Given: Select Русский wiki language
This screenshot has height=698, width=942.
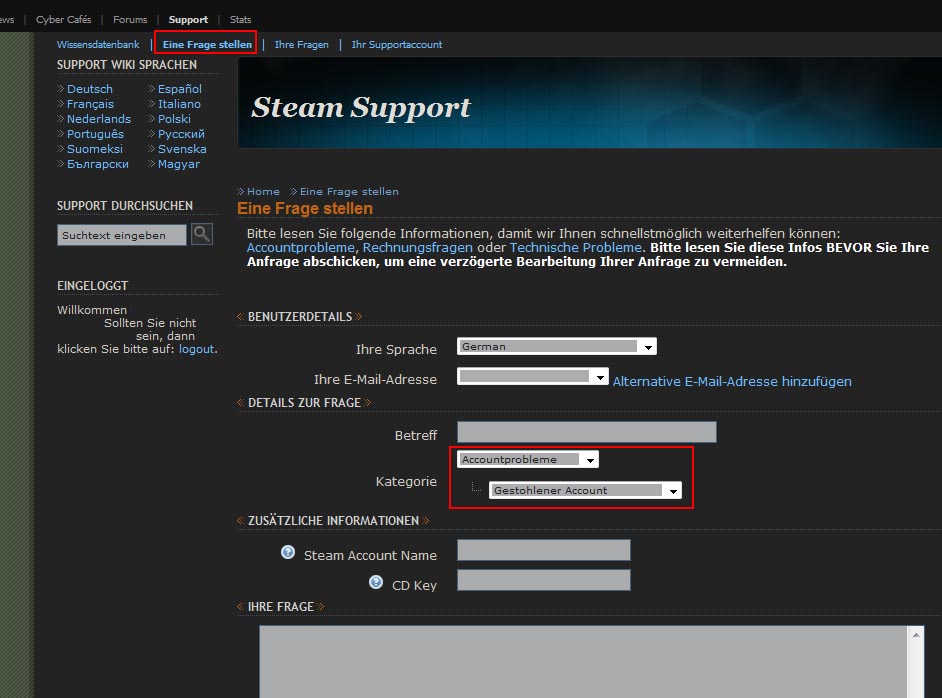Looking at the screenshot, I should coord(181,134).
